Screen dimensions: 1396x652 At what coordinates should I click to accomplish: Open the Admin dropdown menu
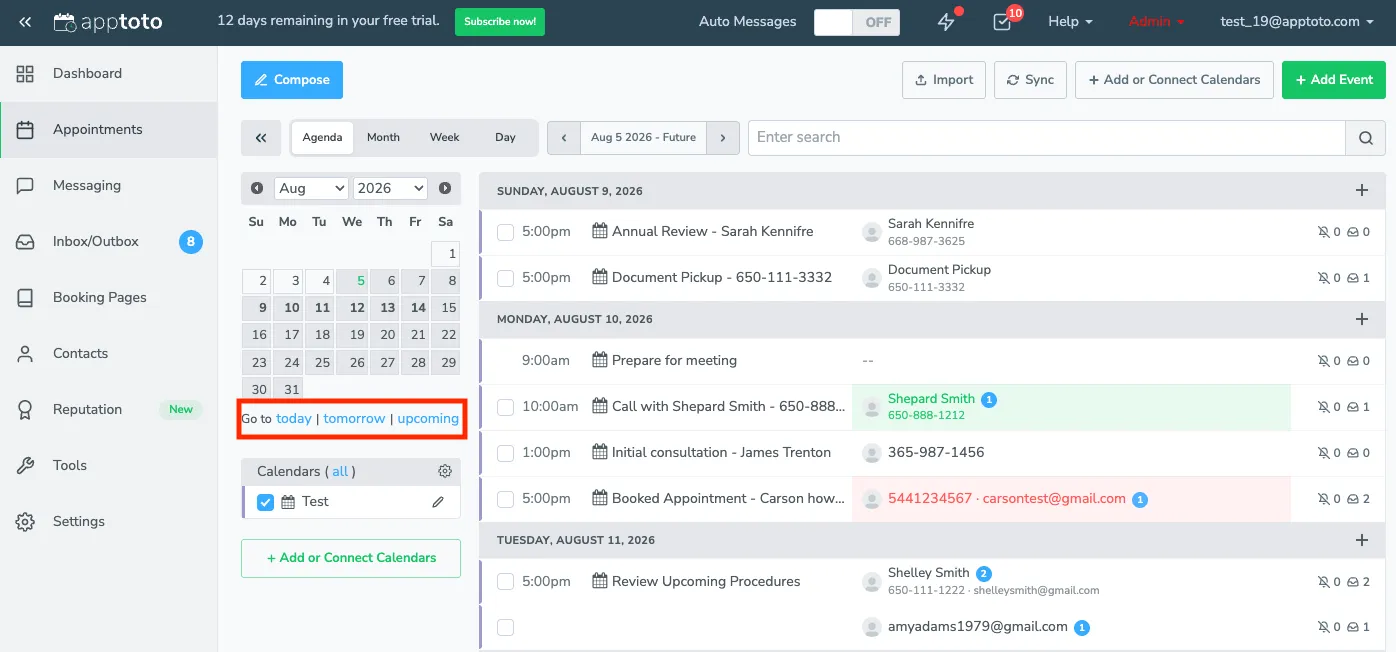point(1156,22)
